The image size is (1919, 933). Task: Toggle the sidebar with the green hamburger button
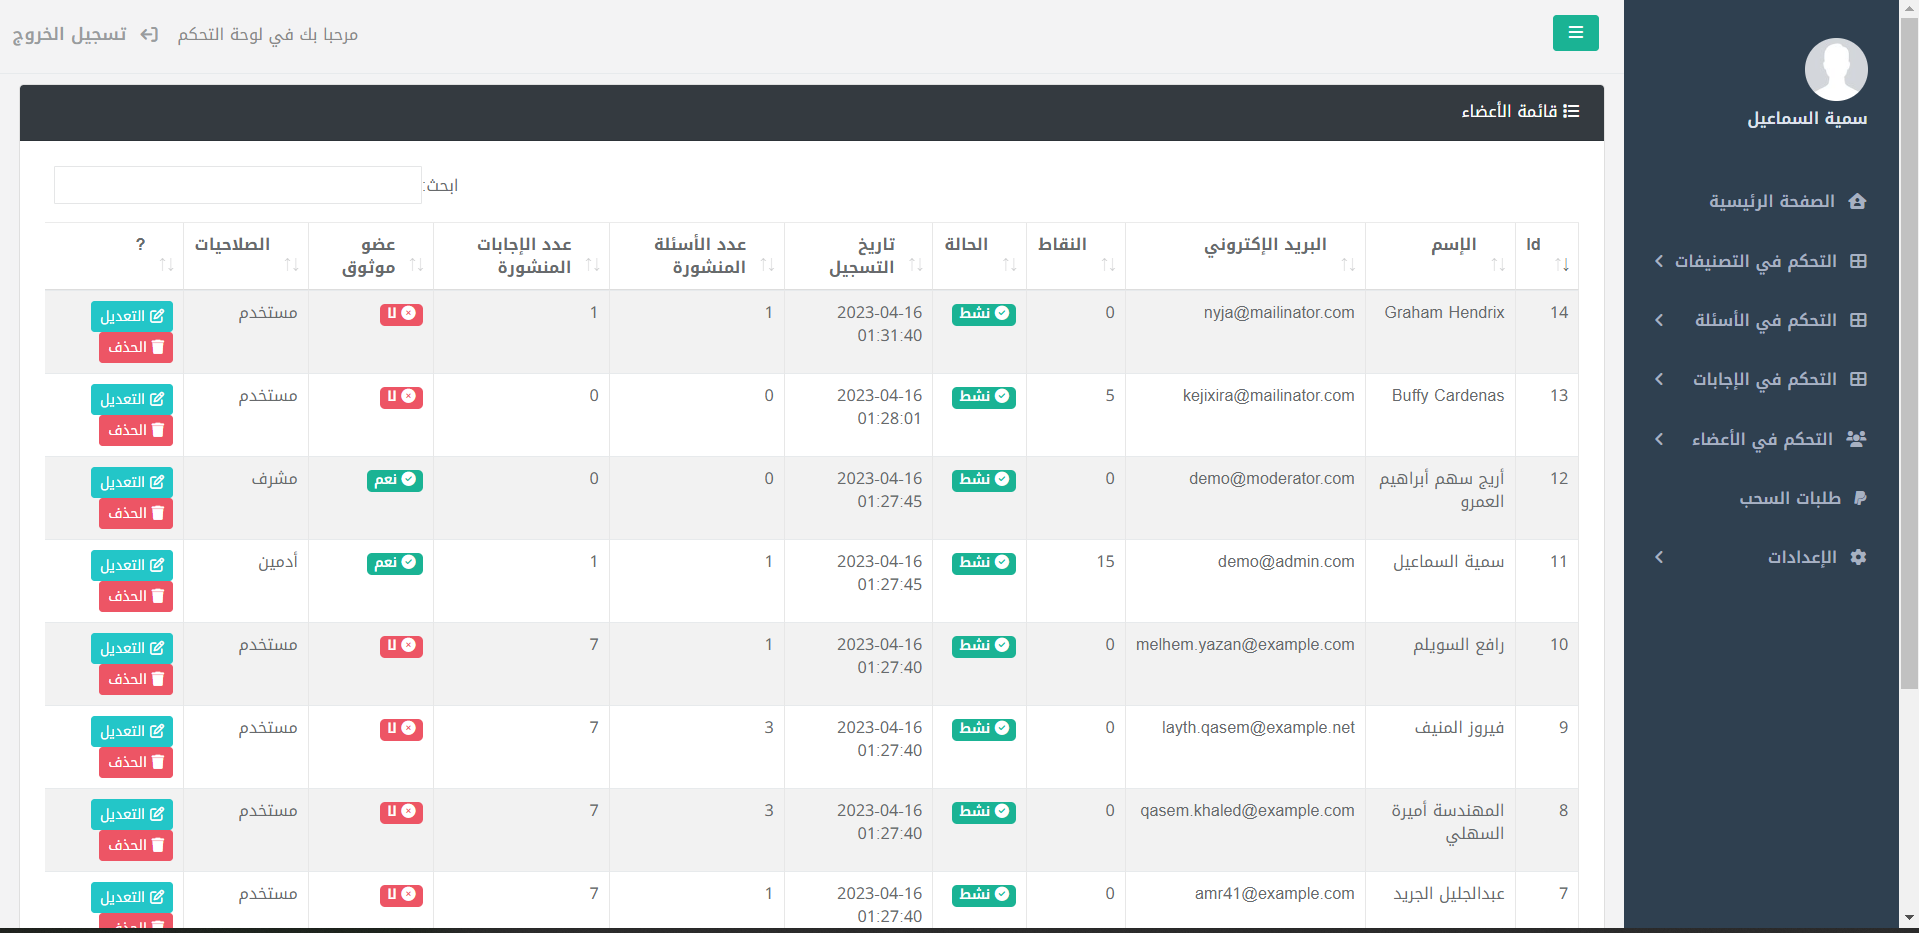pos(1575,33)
